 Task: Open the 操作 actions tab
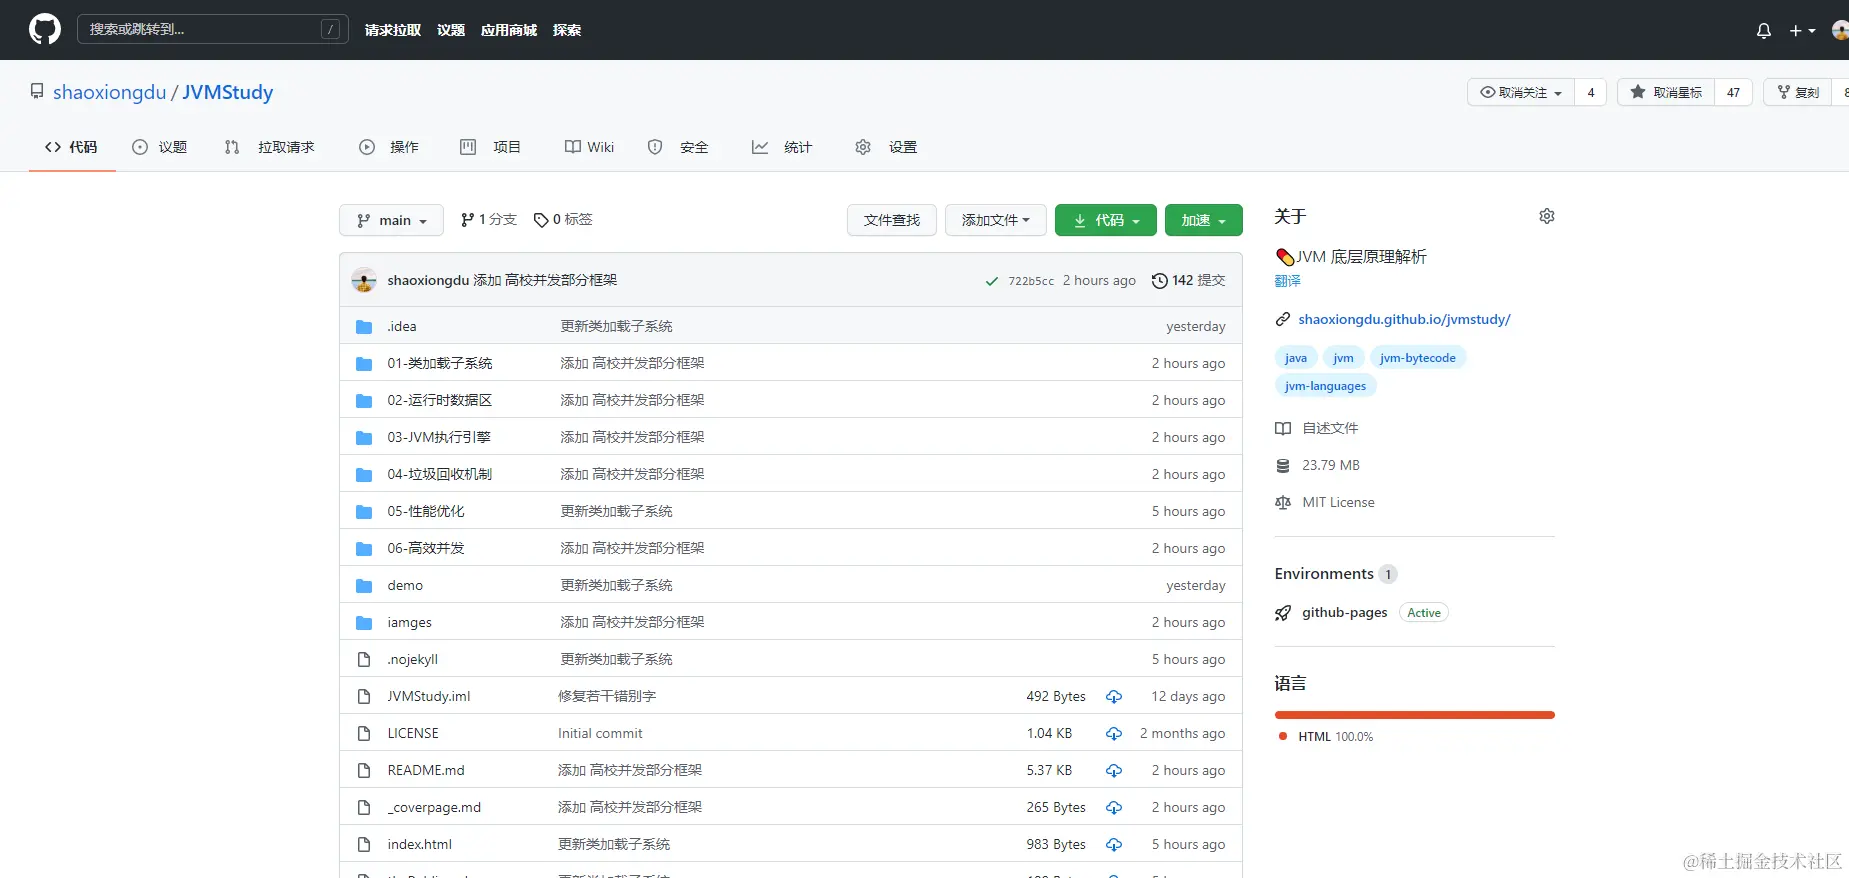point(389,147)
